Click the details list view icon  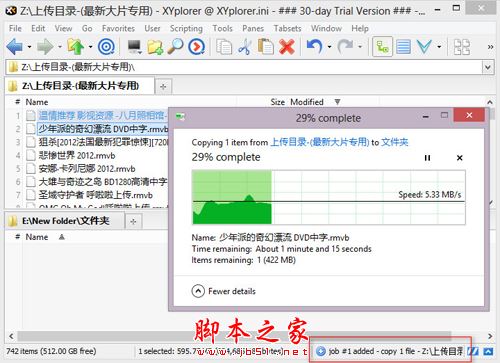click(x=403, y=47)
